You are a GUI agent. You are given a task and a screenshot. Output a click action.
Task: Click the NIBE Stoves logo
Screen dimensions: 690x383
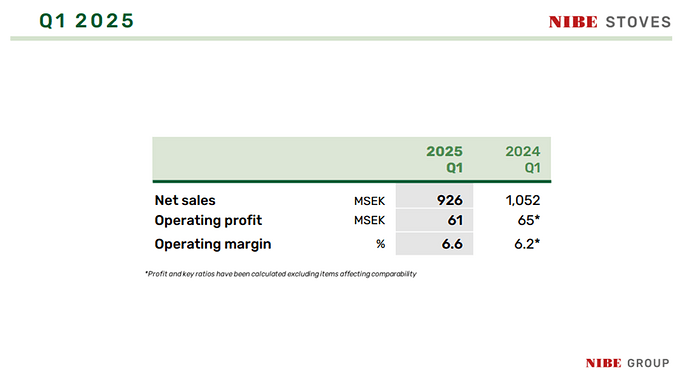(609, 22)
